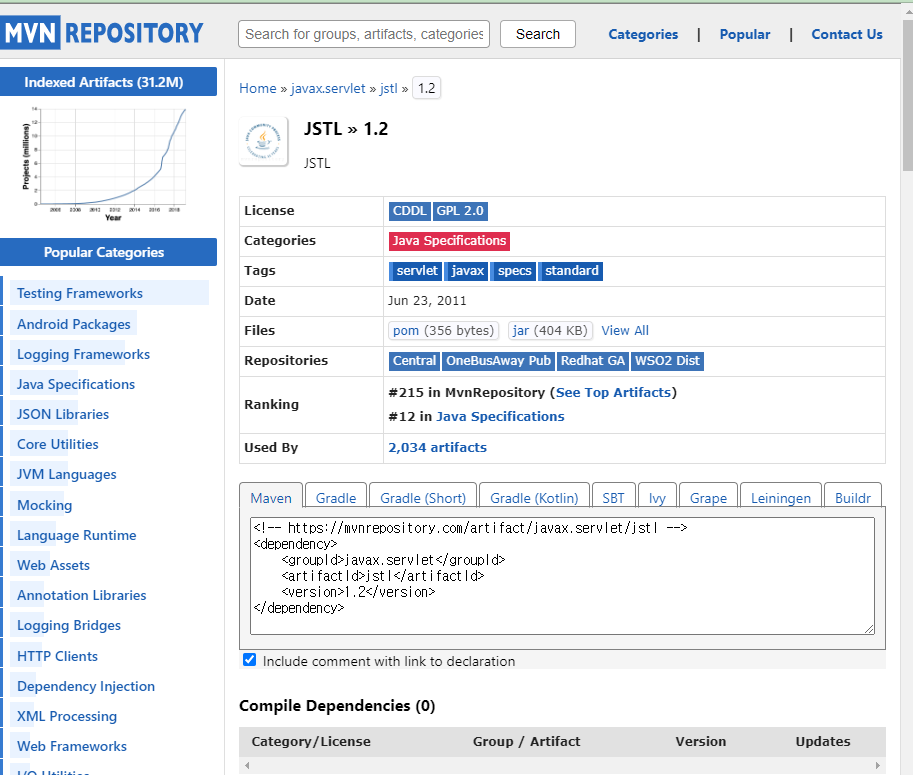The width and height of the screenshot is (913, 775).
Task: Open Java Specifications sidebar category
Action: (x=76, y=384)
